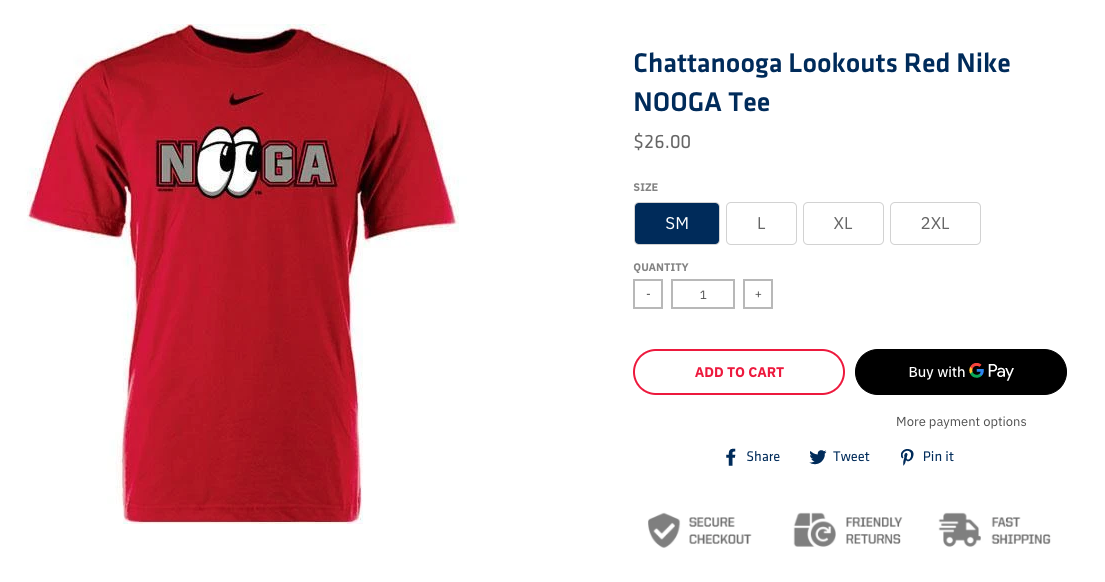1105x582 pixels.
Task: Open the red NOOGA tee product image
Action: point(242,274)
